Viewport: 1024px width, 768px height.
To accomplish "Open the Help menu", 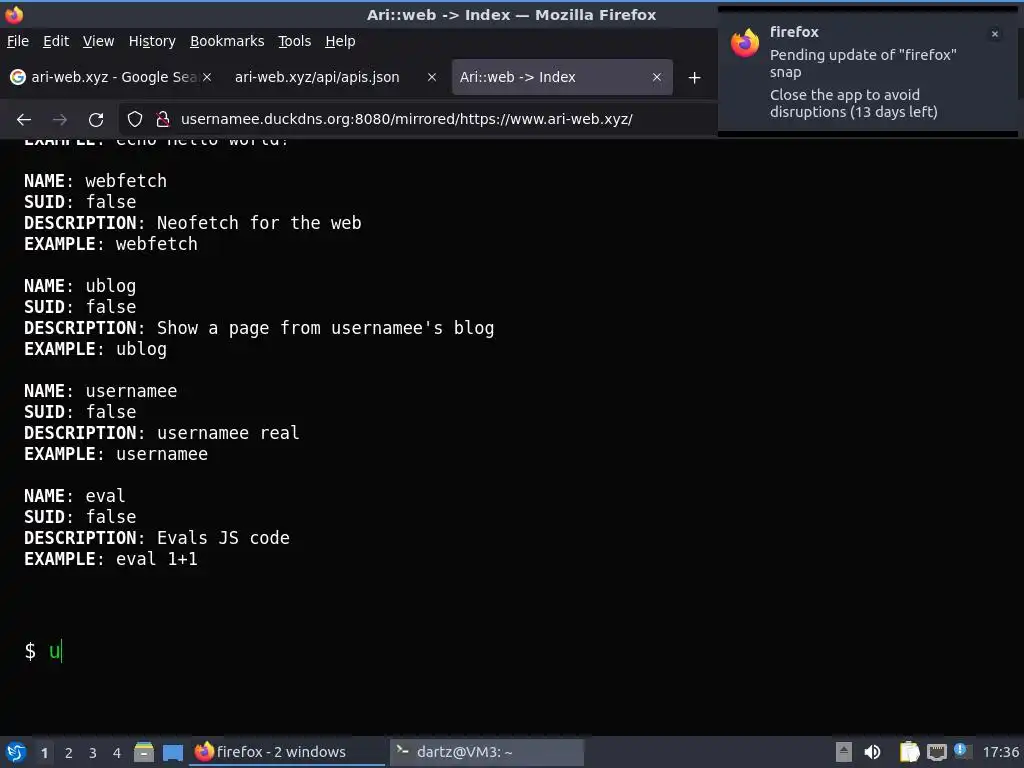I will pyautogui.click(x=340, y=41).
